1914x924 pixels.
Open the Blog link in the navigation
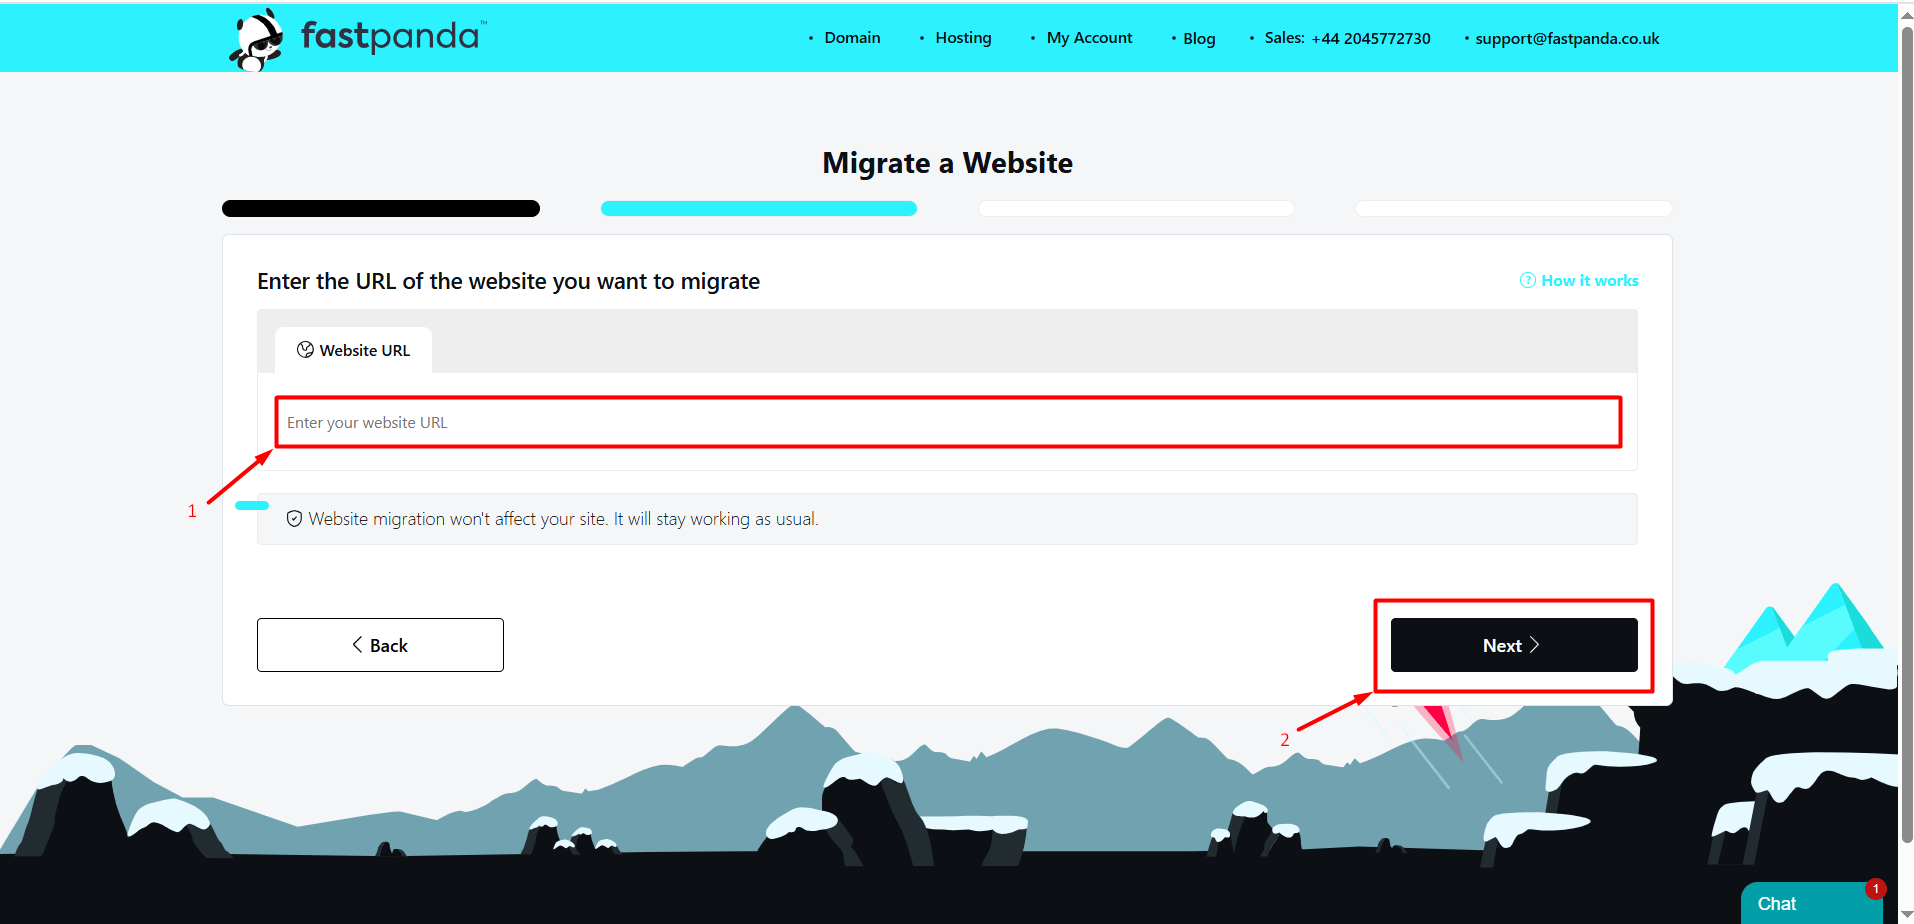point(1199,39)
